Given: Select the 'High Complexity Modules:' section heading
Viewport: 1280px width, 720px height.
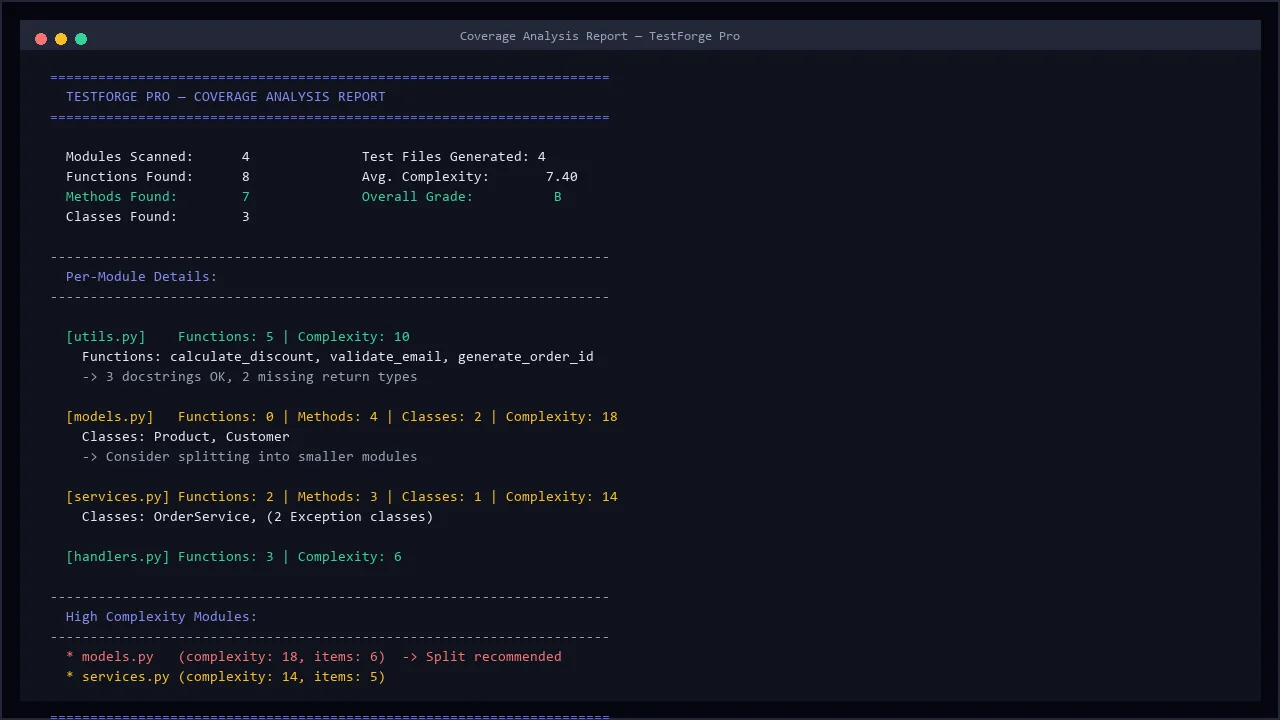Looking at the screenshot, I should click(162, 617).
